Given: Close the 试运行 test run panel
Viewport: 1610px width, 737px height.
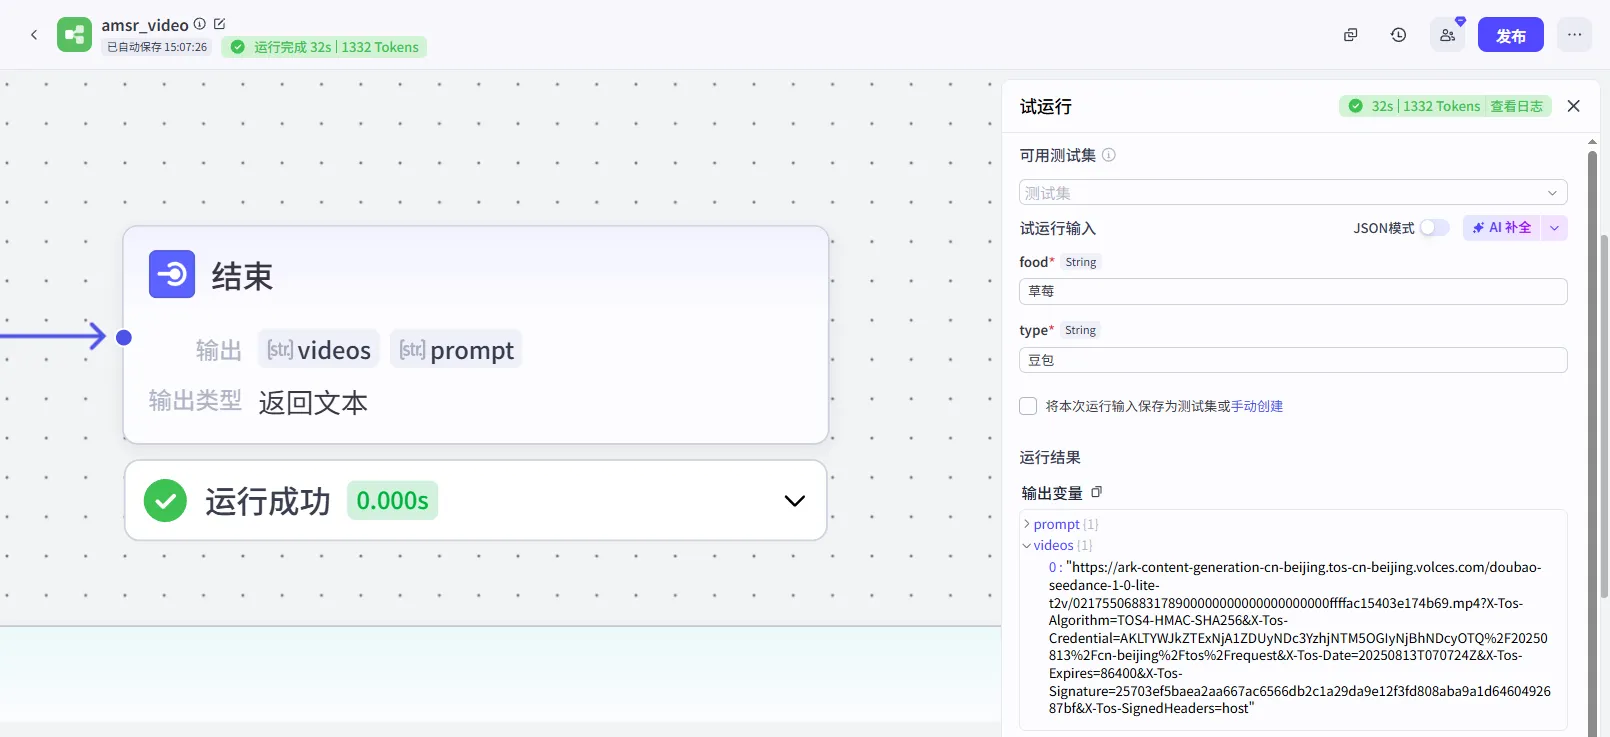Looking at the screenshot, I should 1573,106.
